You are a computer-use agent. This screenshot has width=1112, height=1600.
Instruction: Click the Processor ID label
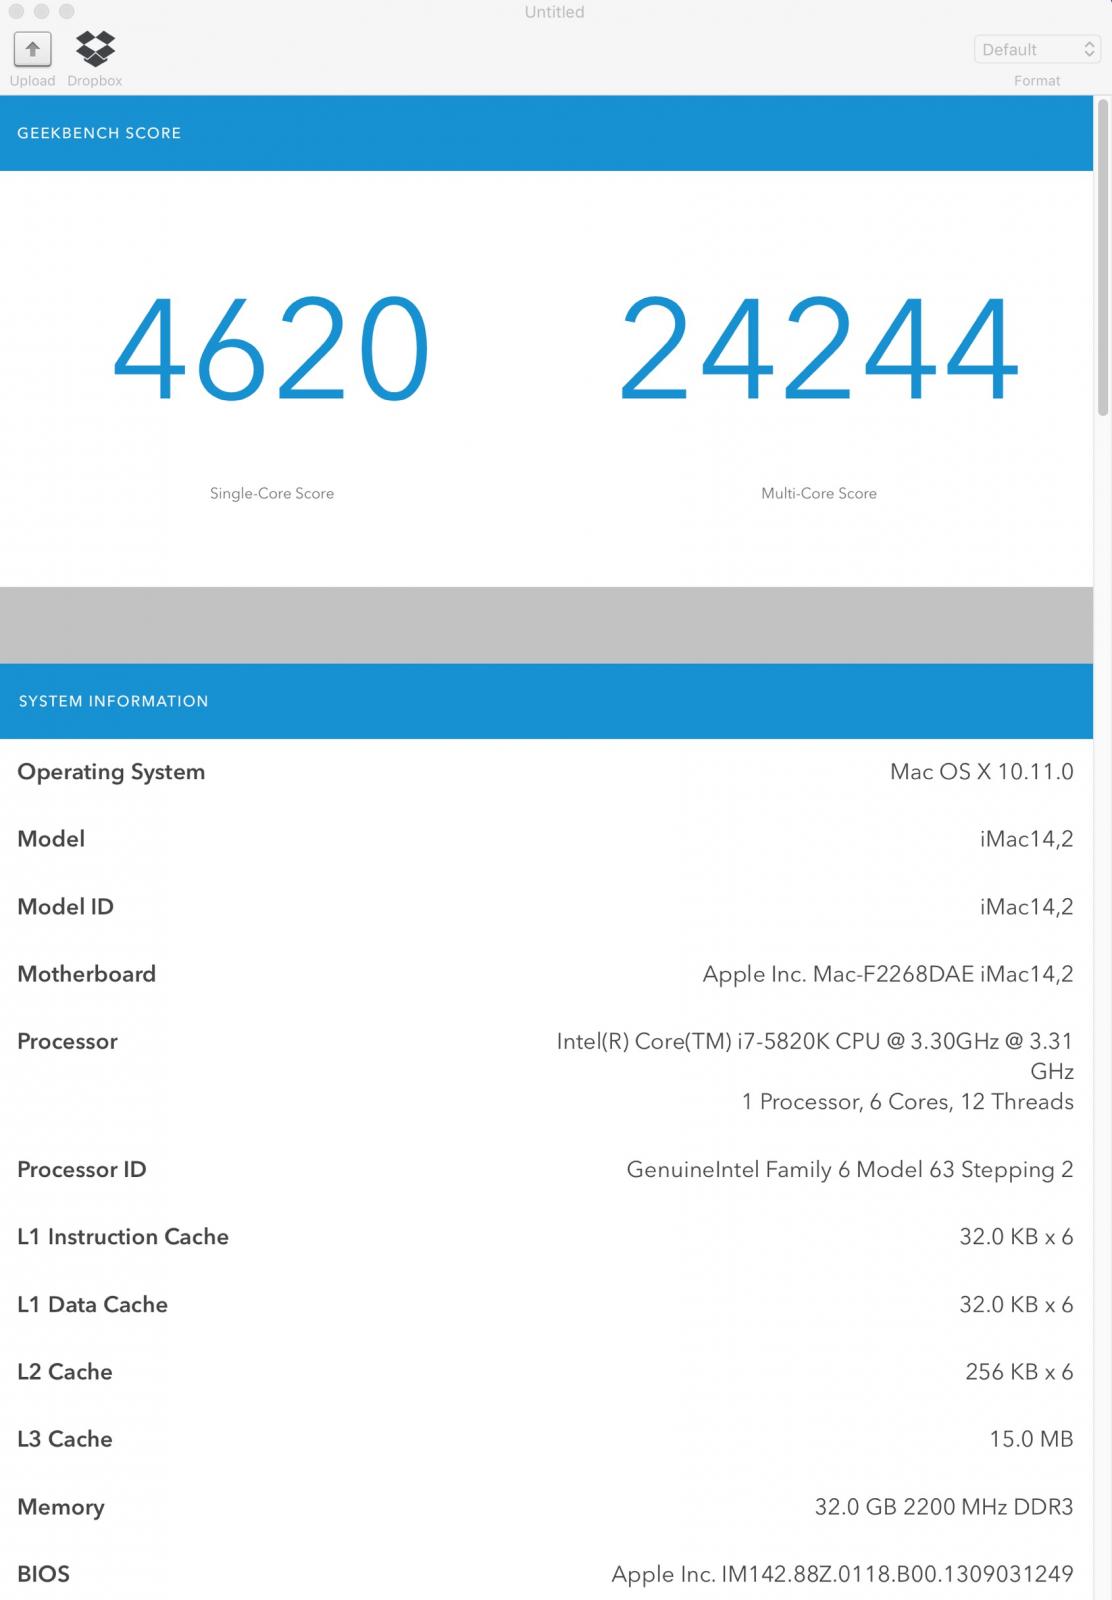(82, 1170)
